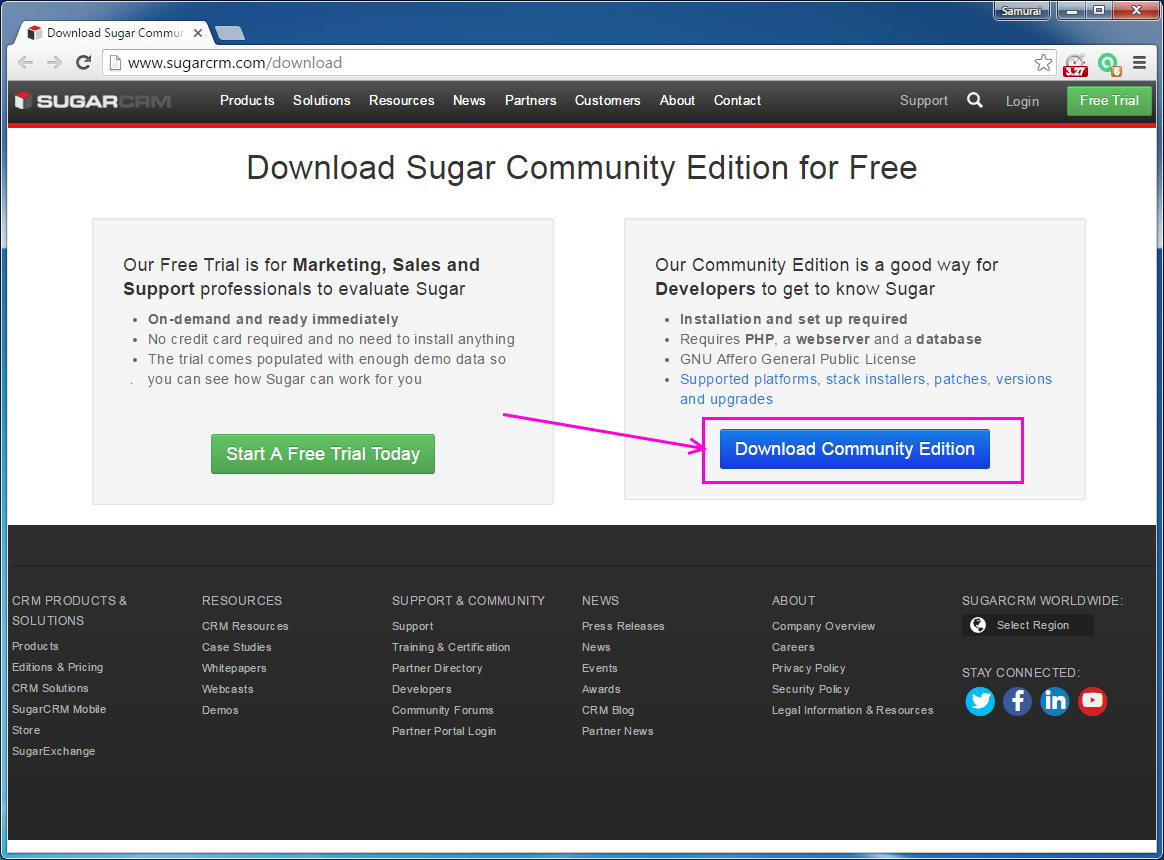Screen dimensions: 1164x860
Task: Click footer SugarCRM Mobile link
Action: (x=59, y=709)
